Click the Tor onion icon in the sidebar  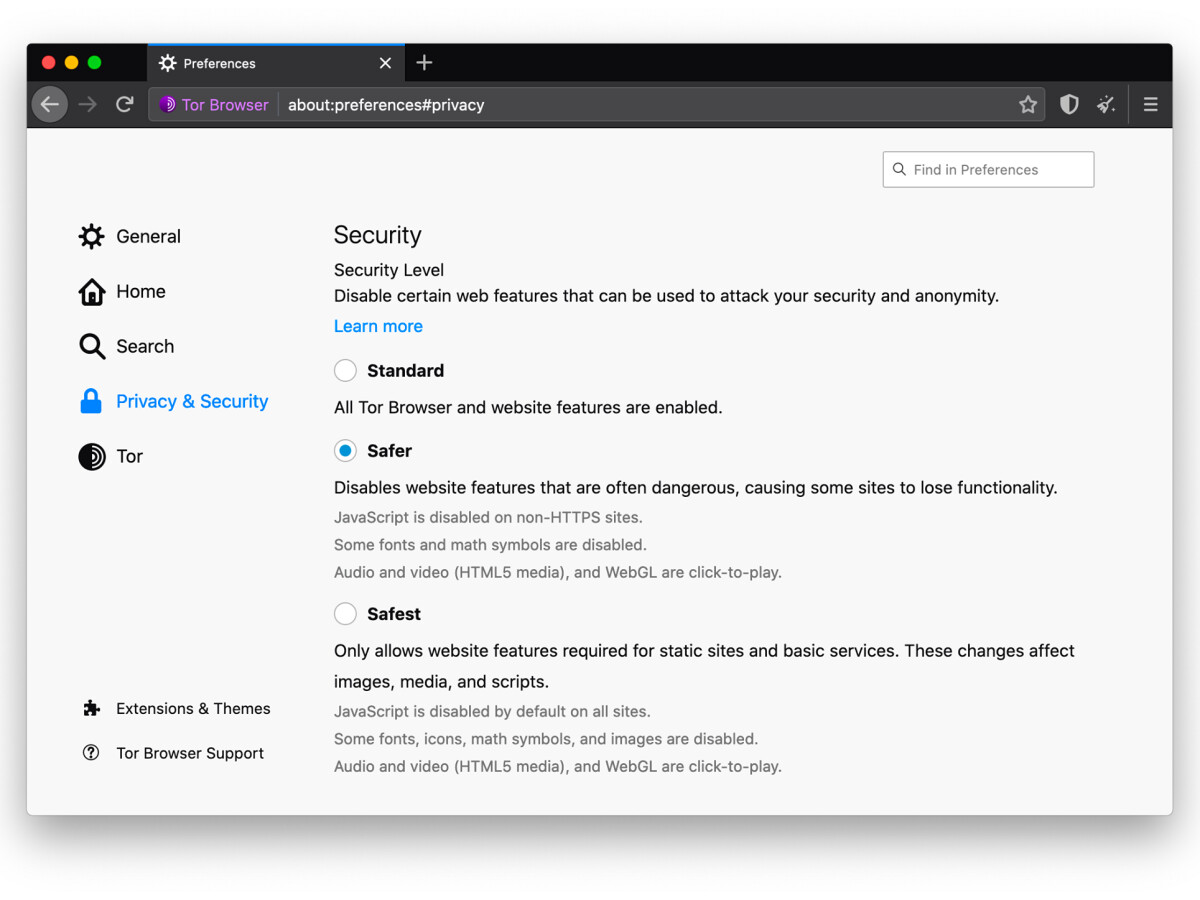91,456
